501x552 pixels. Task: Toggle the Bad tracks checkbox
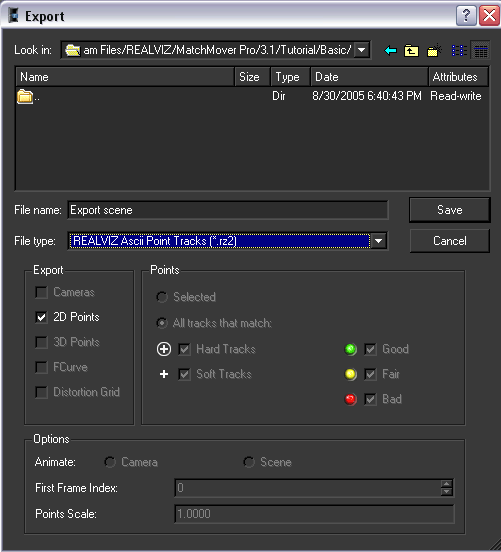370,399
